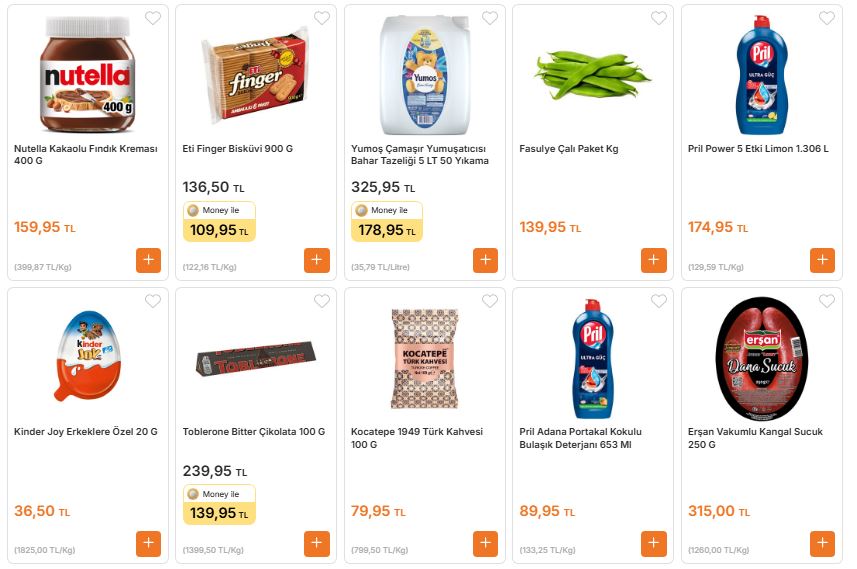Click the Eti Finger biscuit product image
857x569 pixels.
coord(256,75)
